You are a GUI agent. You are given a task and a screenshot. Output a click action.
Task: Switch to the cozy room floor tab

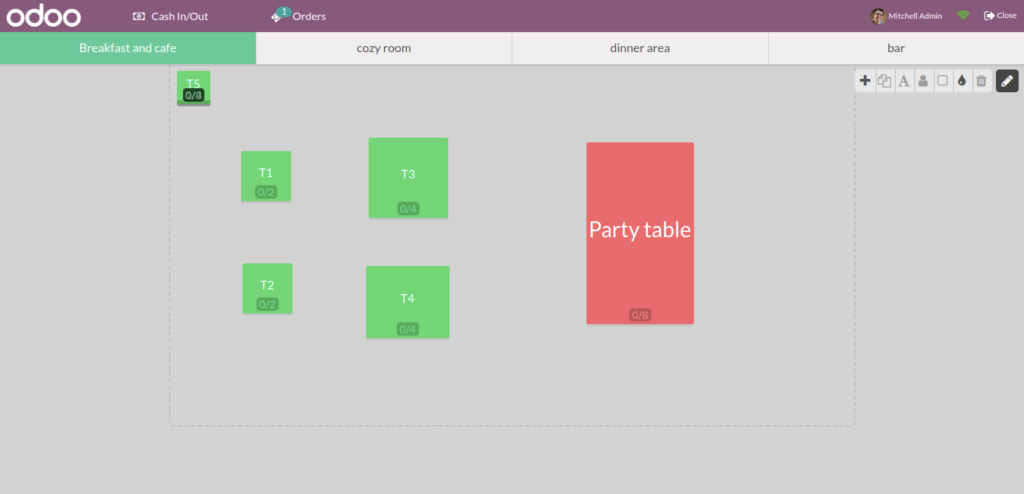pyautogui.click(x=384, y=48)
